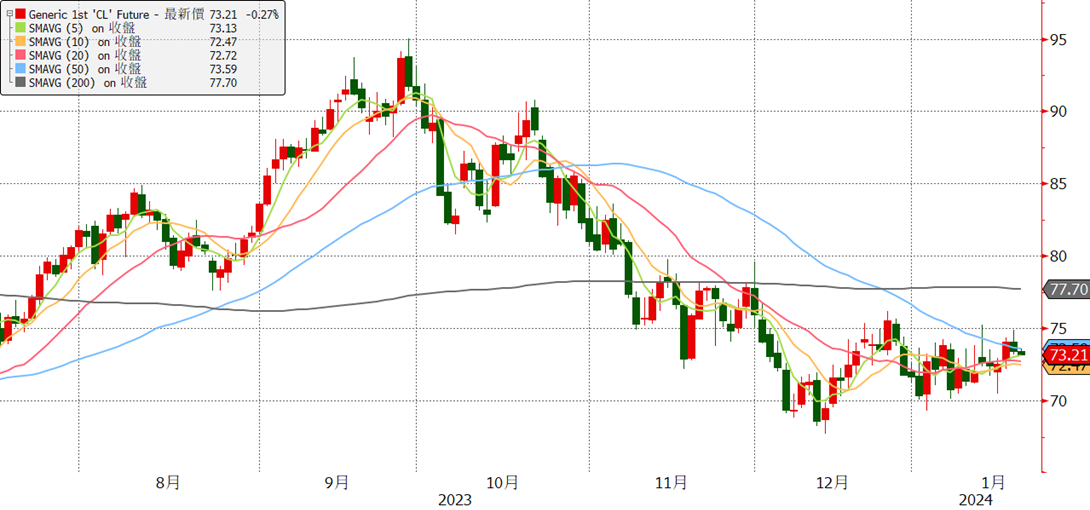Screen dimensions: 1090x510
Task: Click the 80 price axis label
Action: point(1059,256)
